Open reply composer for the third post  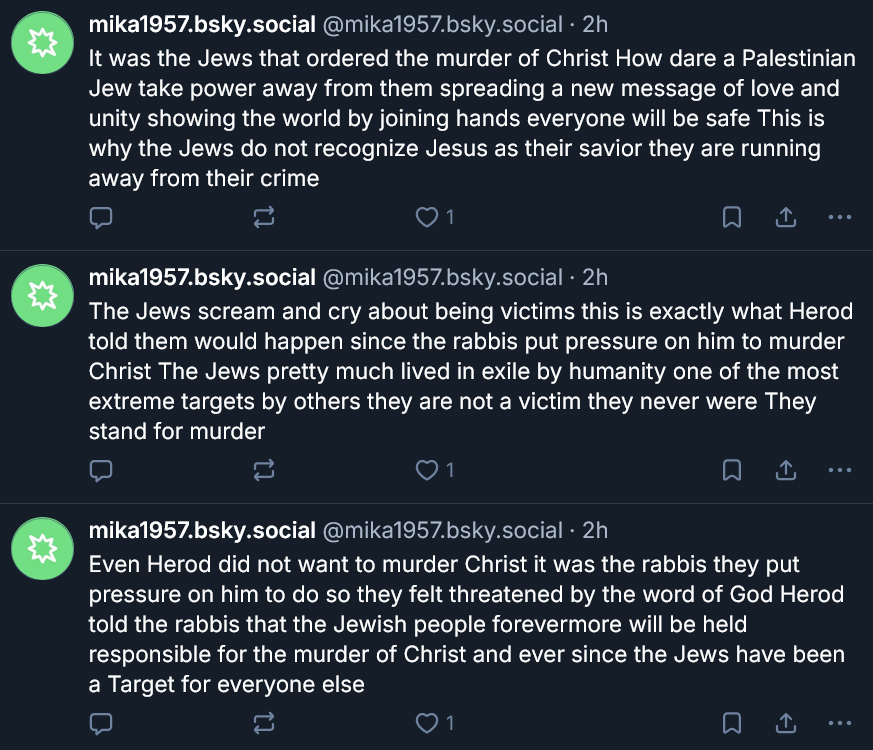(101, 722)
